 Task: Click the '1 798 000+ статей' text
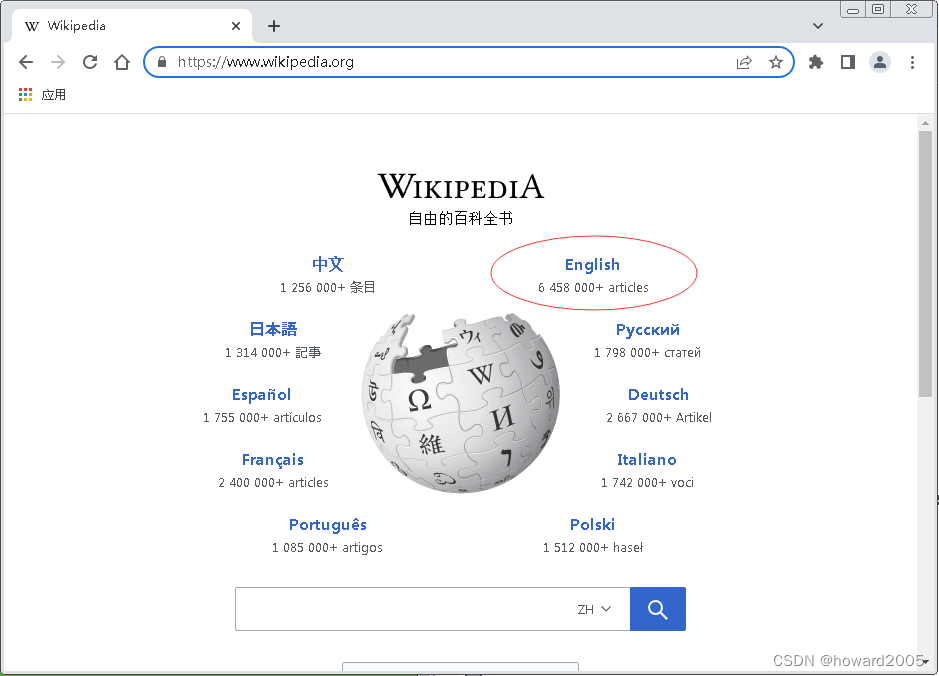click(647, 353)
